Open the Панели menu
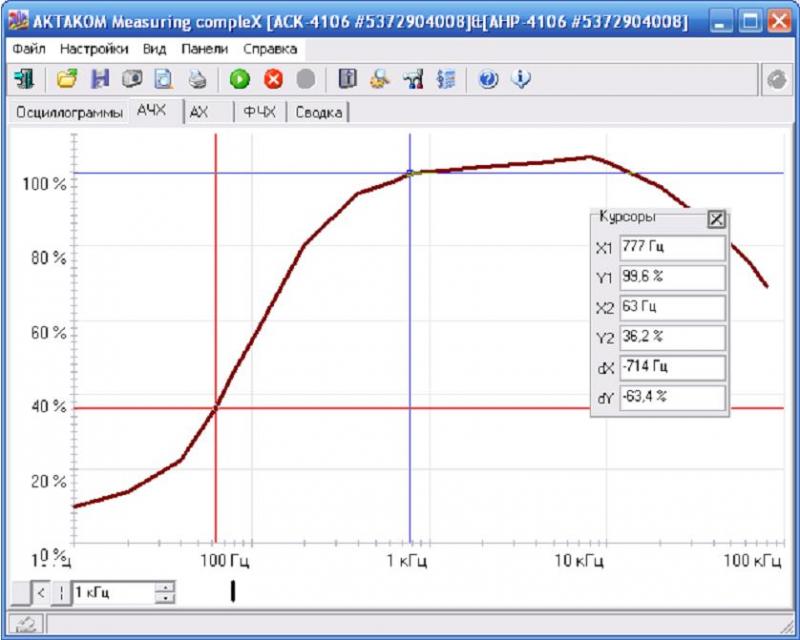The image size is (800, 640). (x=205, y=48)
